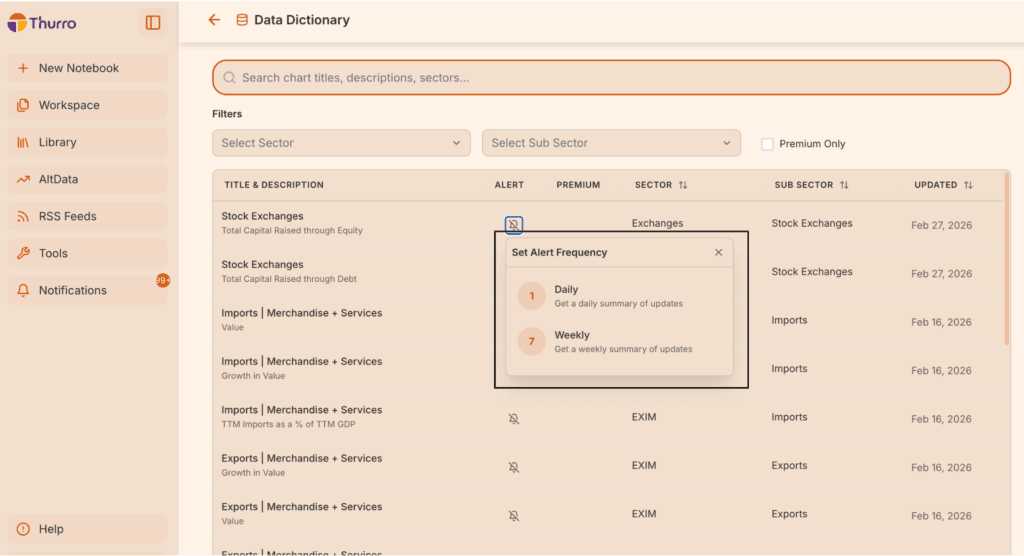
Task: Click the Thurro logo
Action: point(42,23)
